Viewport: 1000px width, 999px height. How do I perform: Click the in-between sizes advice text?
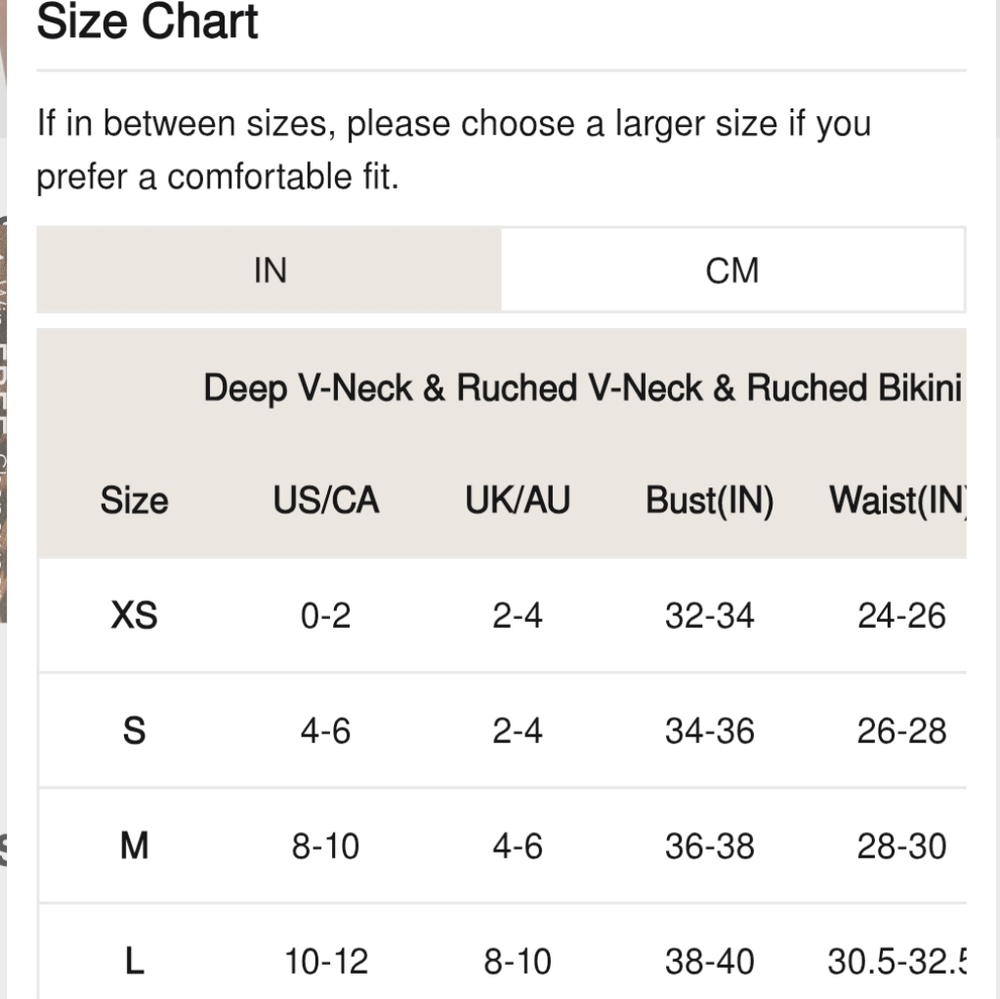tap(454, 150)
